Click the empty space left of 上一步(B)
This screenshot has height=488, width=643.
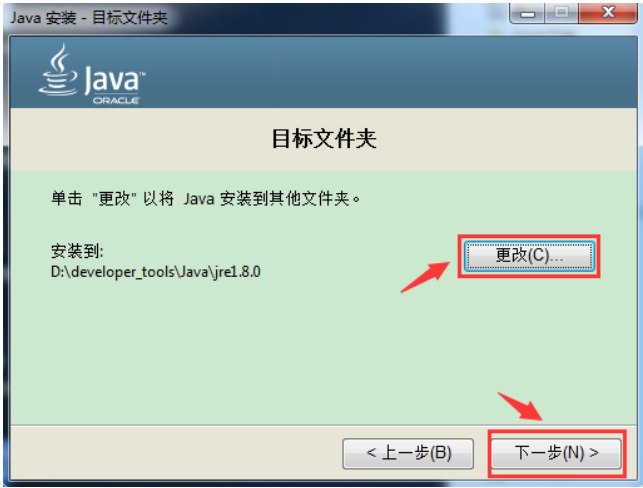point(176,453)
